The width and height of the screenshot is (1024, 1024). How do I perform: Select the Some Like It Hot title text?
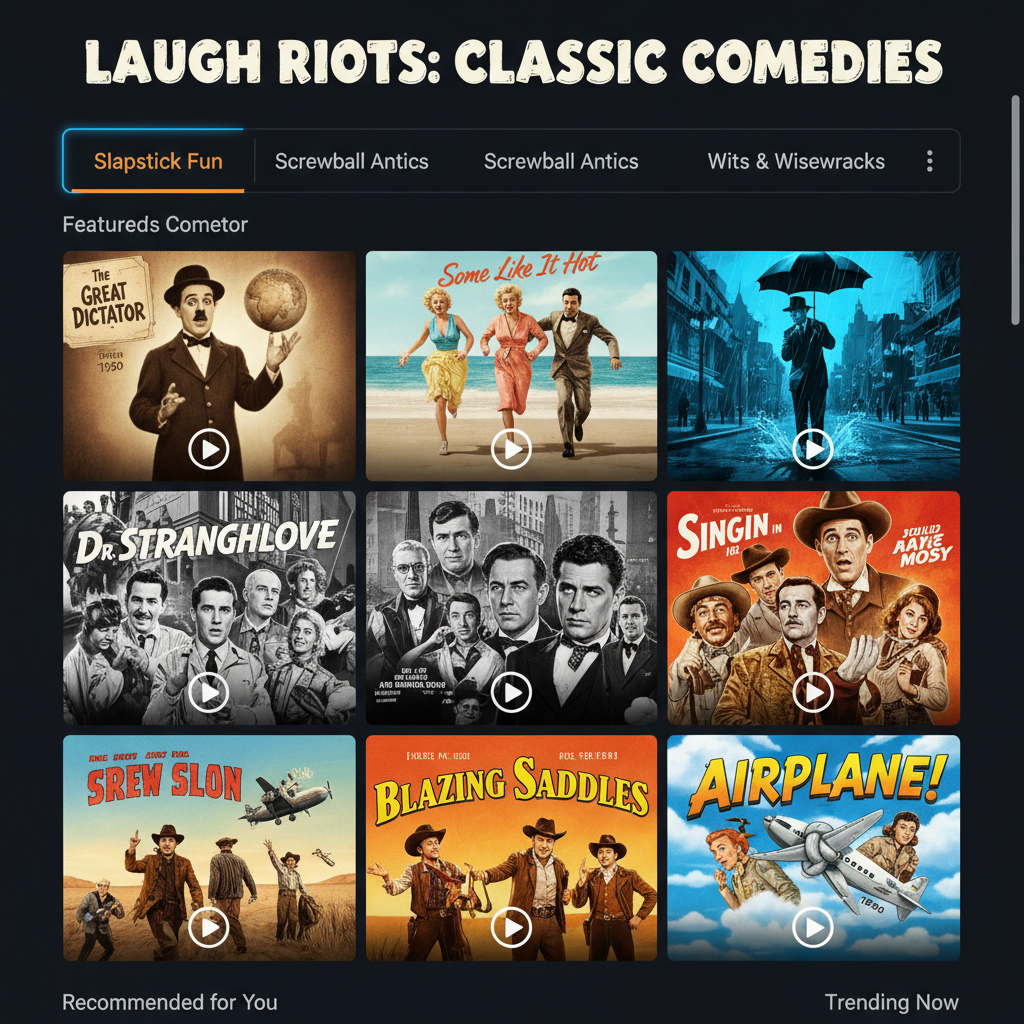coord(519,268)
